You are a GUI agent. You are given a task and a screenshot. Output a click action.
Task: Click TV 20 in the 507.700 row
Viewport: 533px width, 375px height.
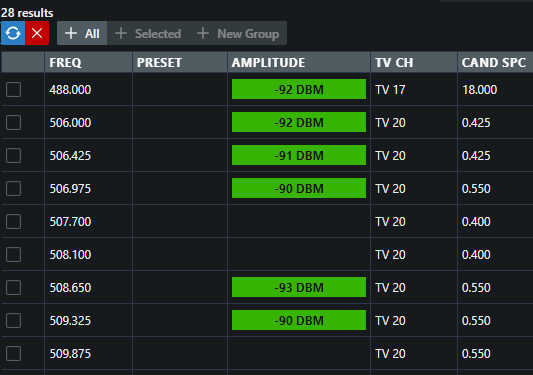tap(390, 222)
